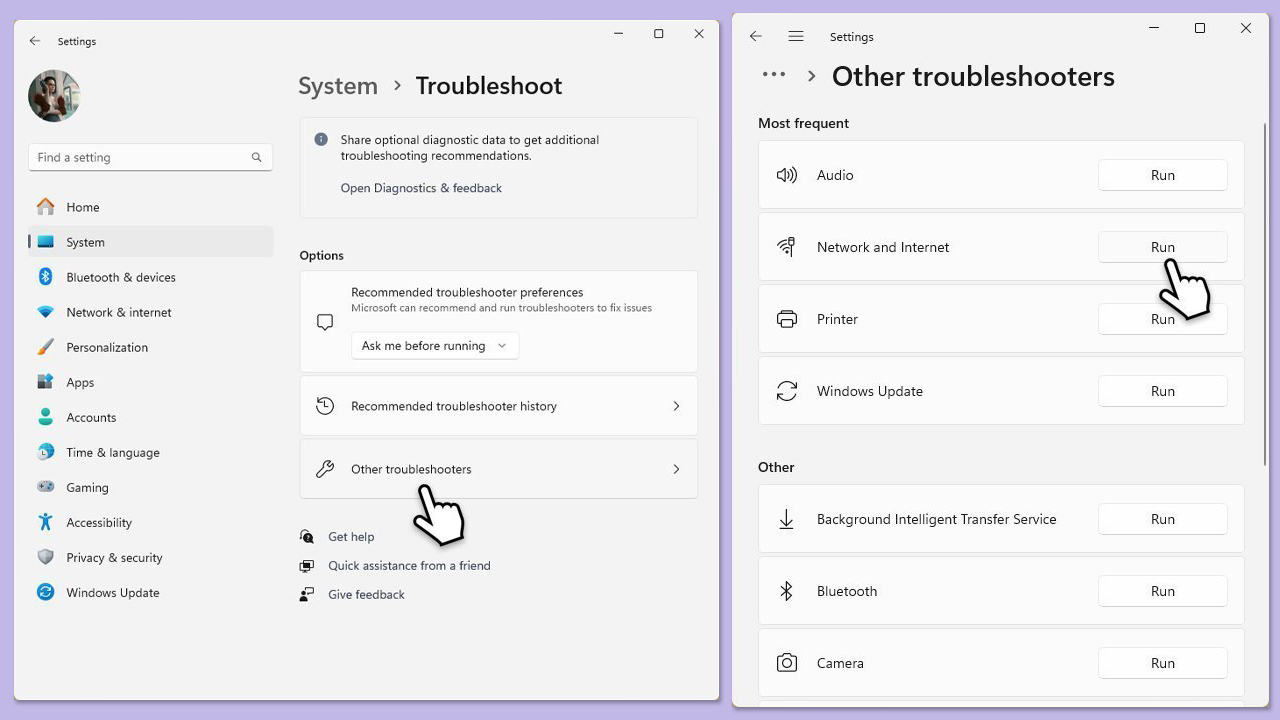
Task: Click the Get help icon
Action: 307,537
